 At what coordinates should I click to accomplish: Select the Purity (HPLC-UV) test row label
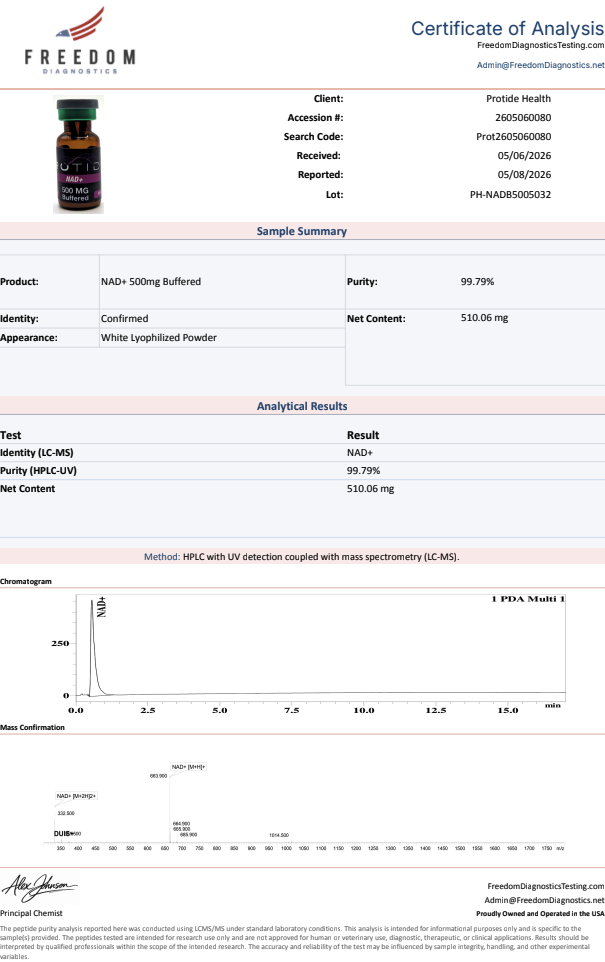pos(39,471)
